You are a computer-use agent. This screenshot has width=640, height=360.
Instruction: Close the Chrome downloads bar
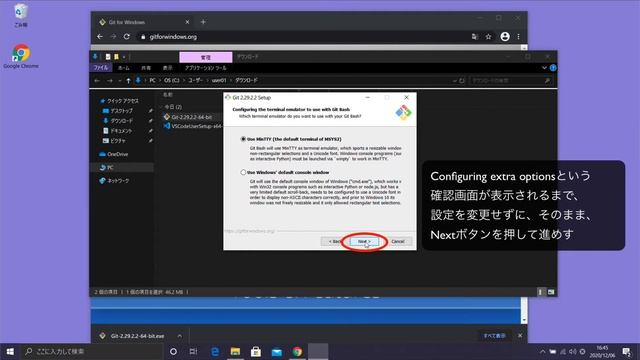[x=520, y=336]
